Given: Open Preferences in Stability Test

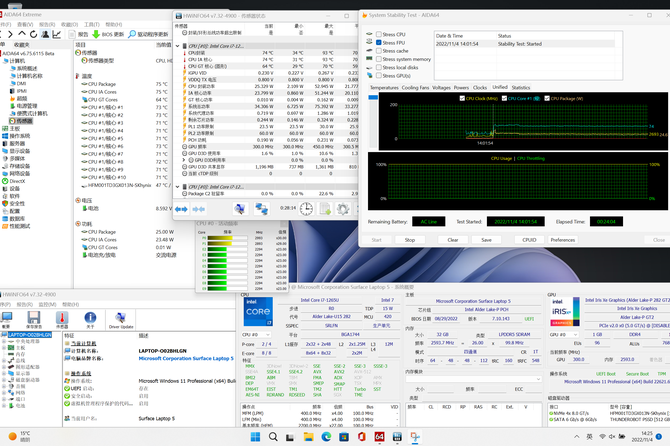Looking at the screenshot, I should click(562, 240).
